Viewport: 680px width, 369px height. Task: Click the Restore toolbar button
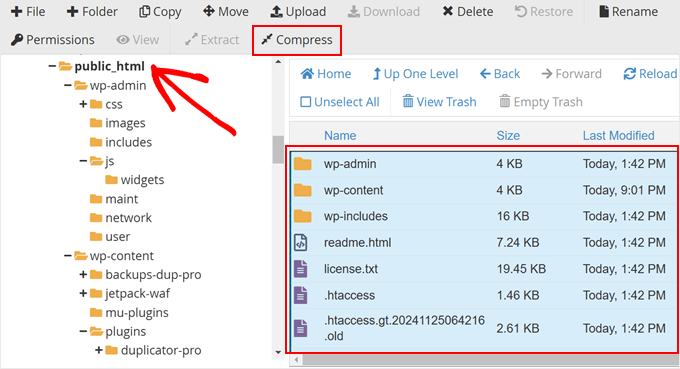point(544,12)
